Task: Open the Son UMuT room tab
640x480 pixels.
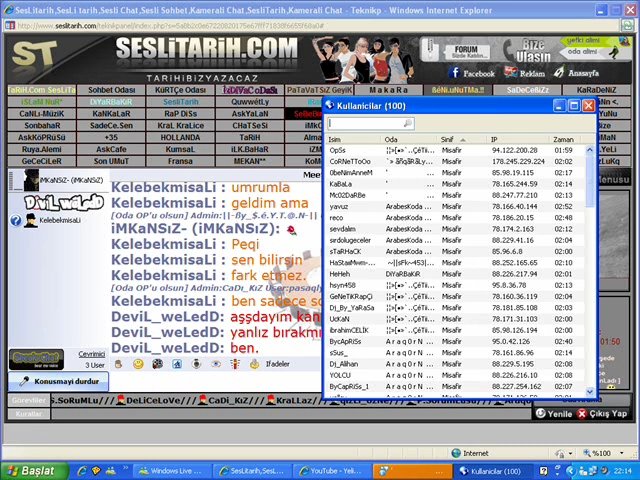Action: pos(111,161)
